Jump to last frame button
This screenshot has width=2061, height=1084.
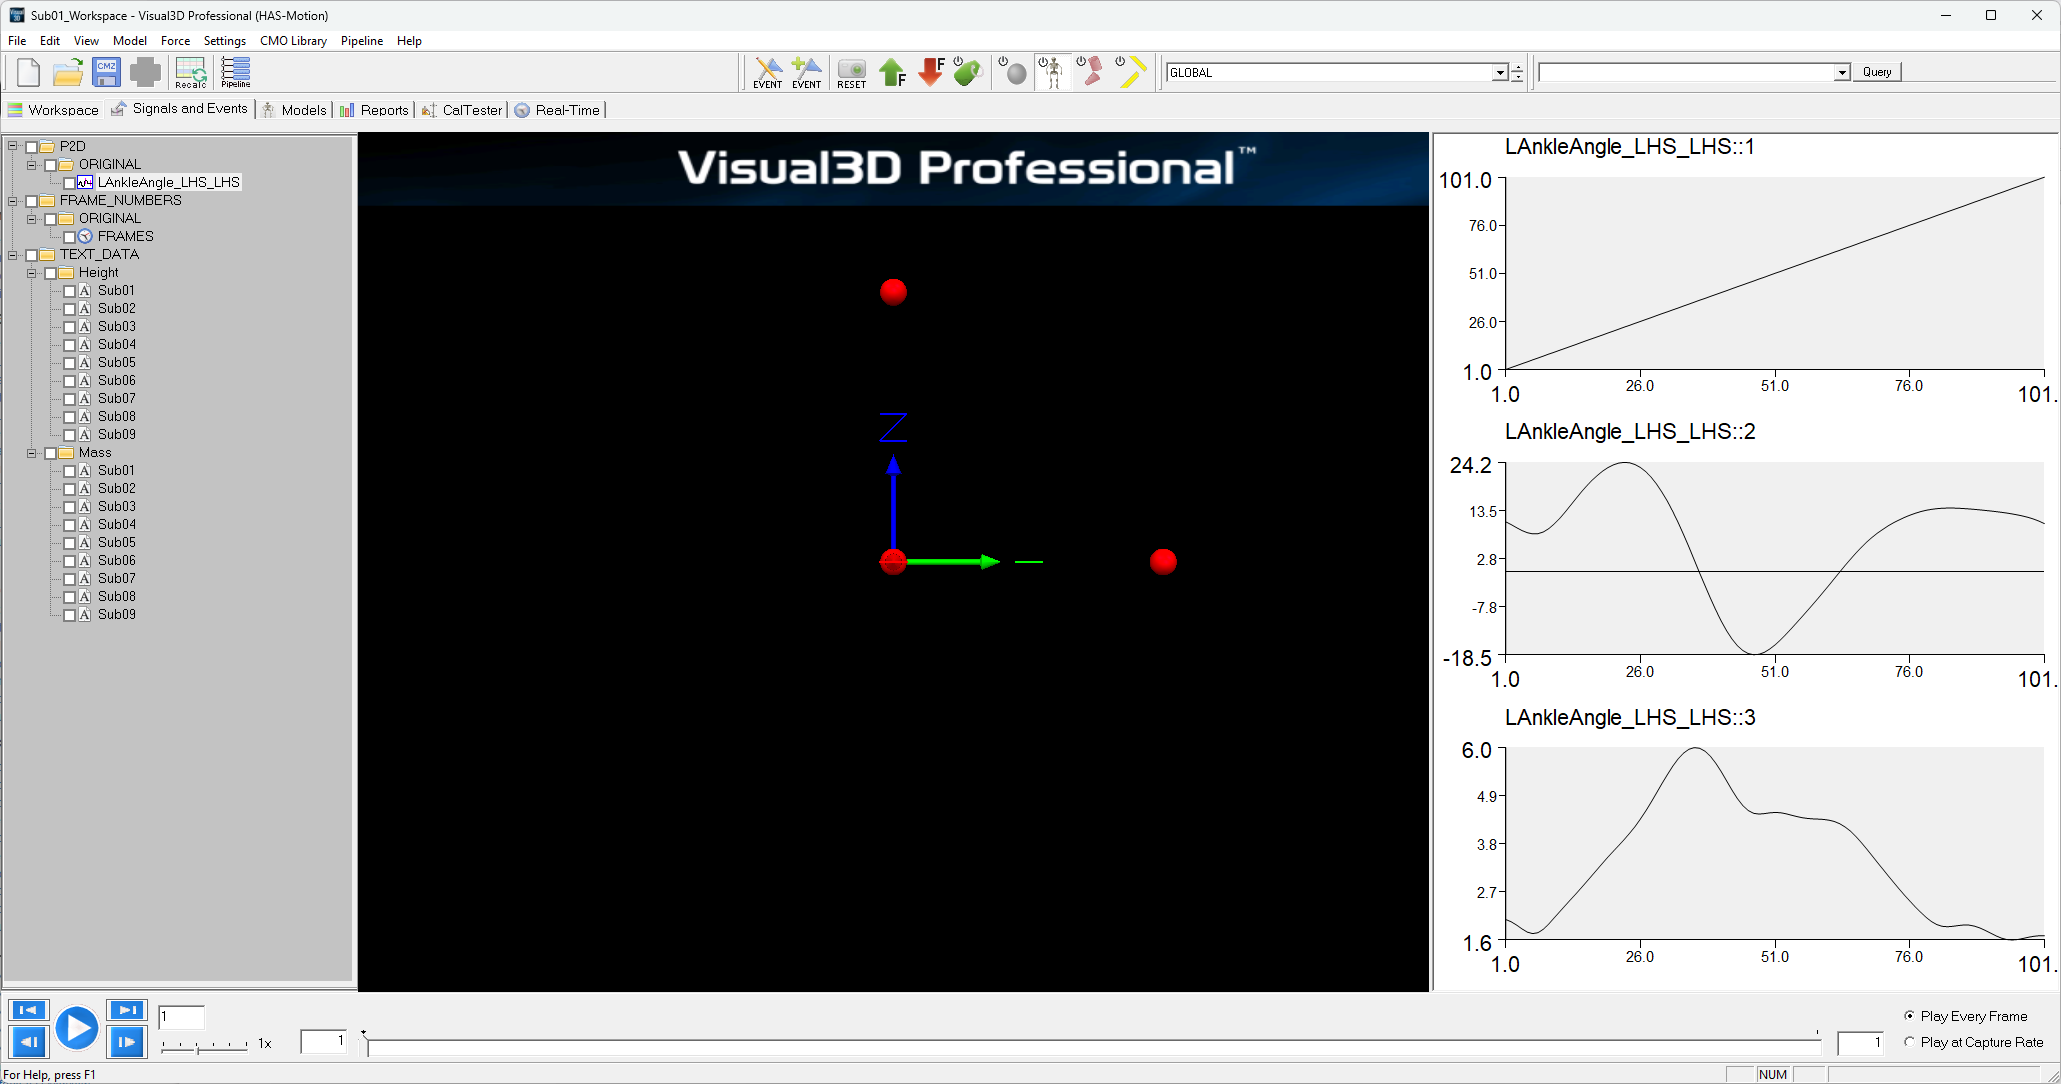[x=127, y=1010]
